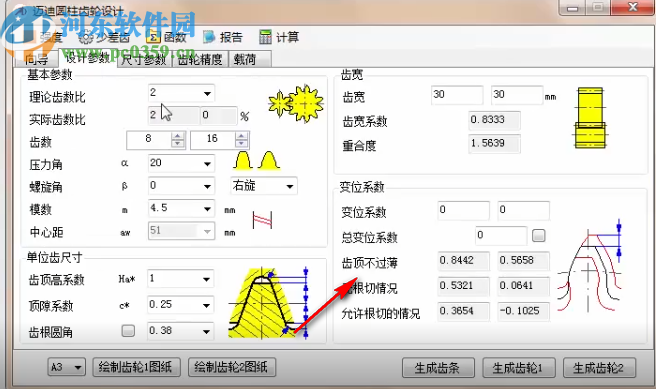Click the second 变位系数 input field
656x389 pixels.
point(523,210)
